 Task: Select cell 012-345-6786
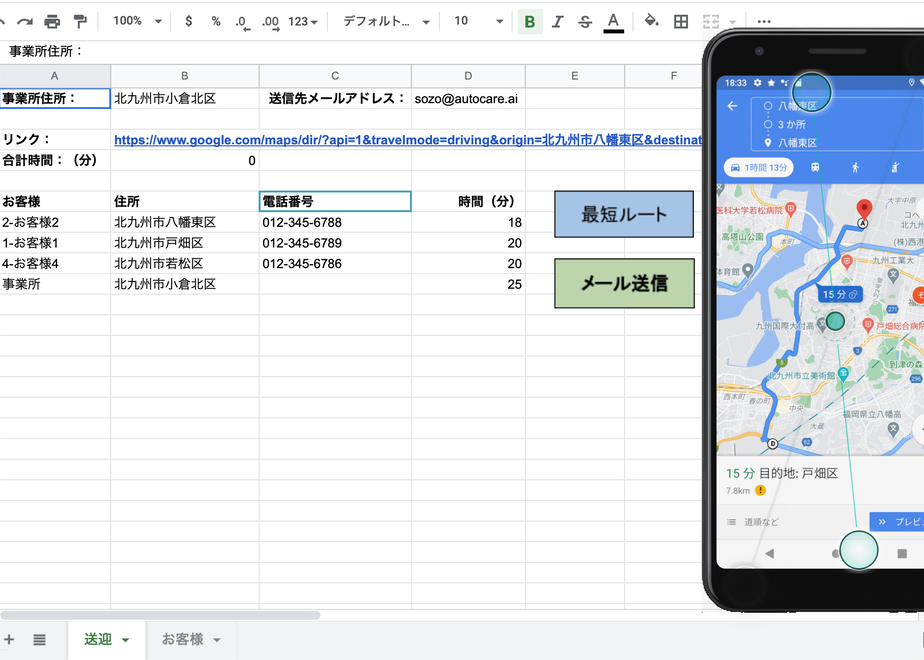pyautogui.click(x=335, y=263)
